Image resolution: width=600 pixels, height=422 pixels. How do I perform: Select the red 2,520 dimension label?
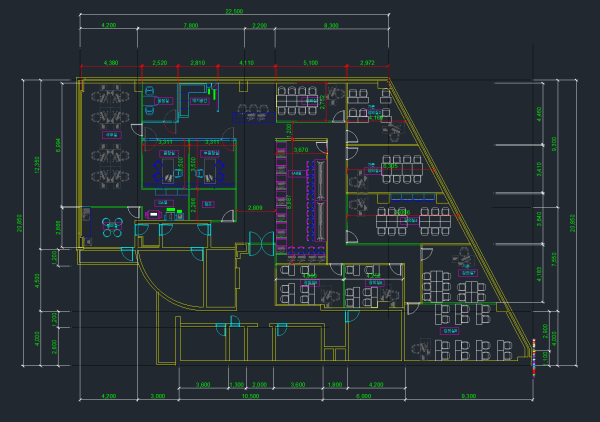160,63
